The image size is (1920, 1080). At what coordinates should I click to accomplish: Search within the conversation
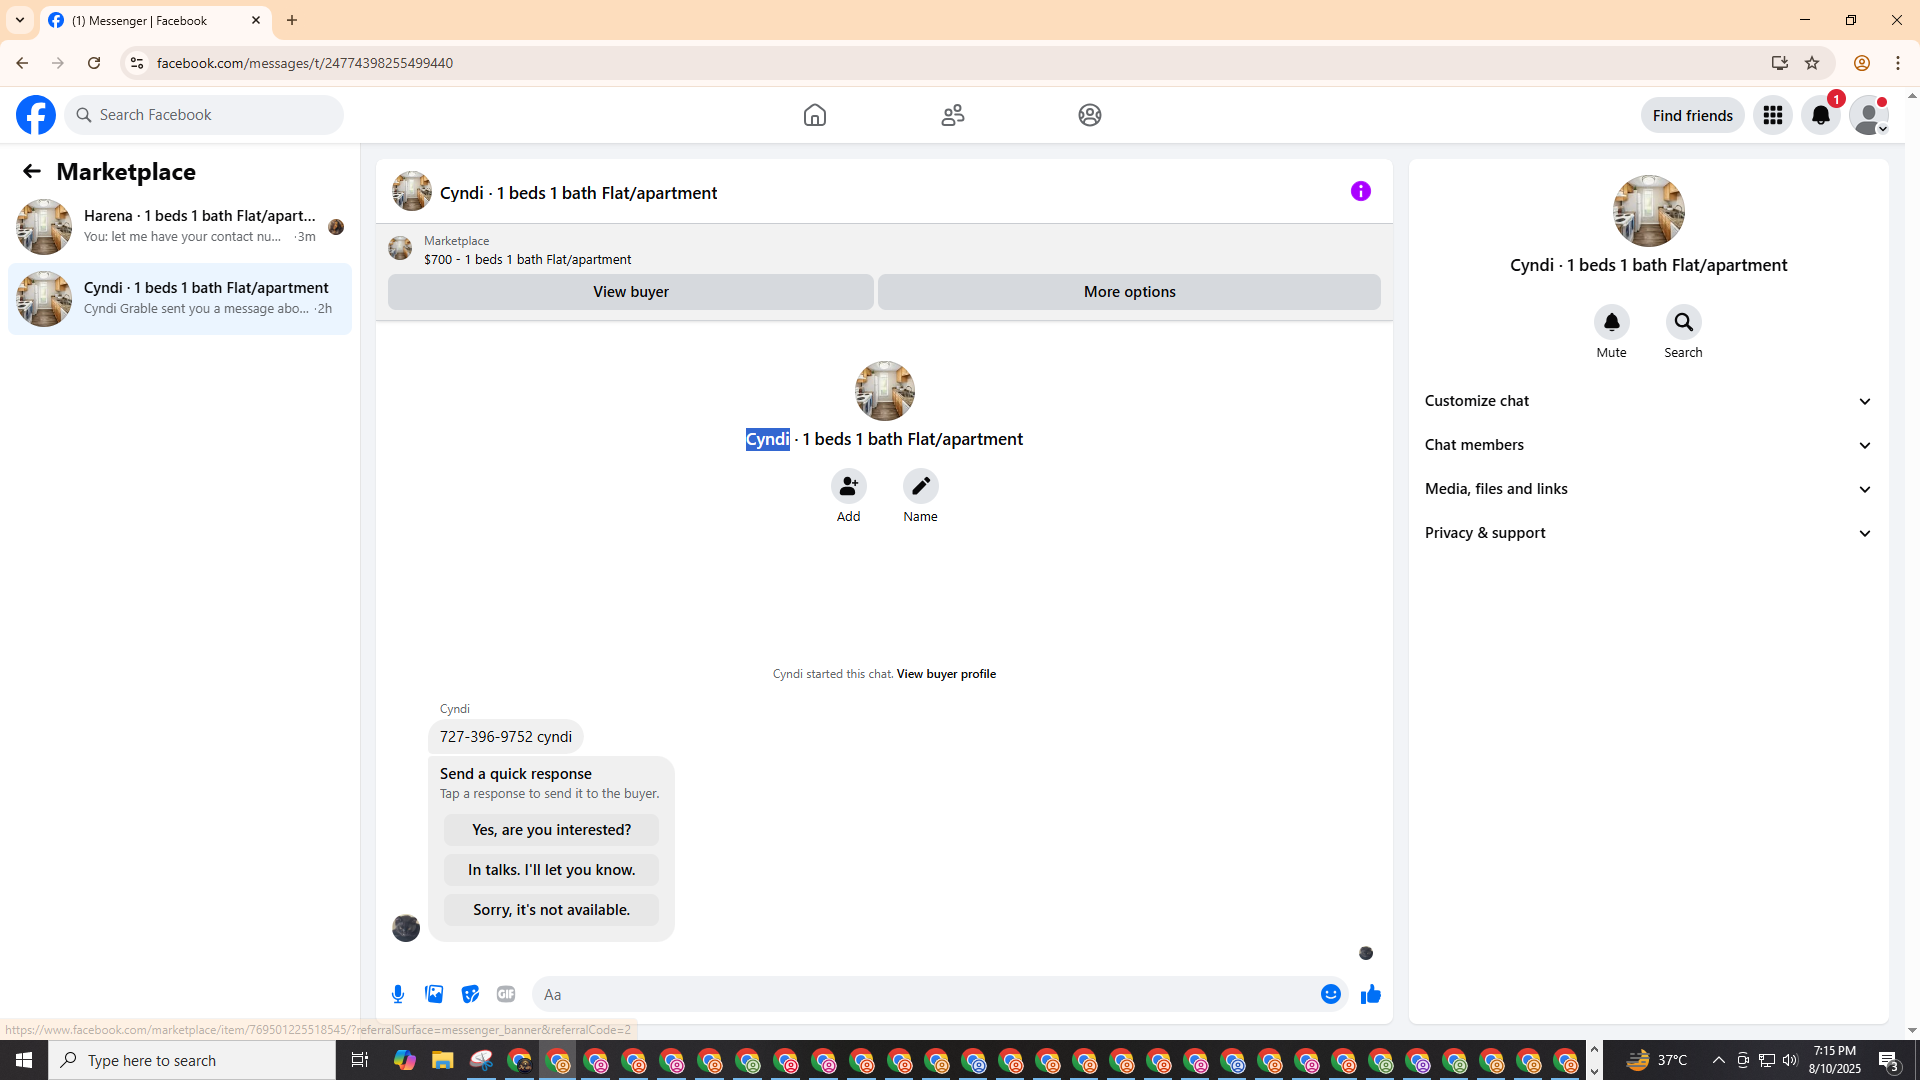(x=1683, y=322)
